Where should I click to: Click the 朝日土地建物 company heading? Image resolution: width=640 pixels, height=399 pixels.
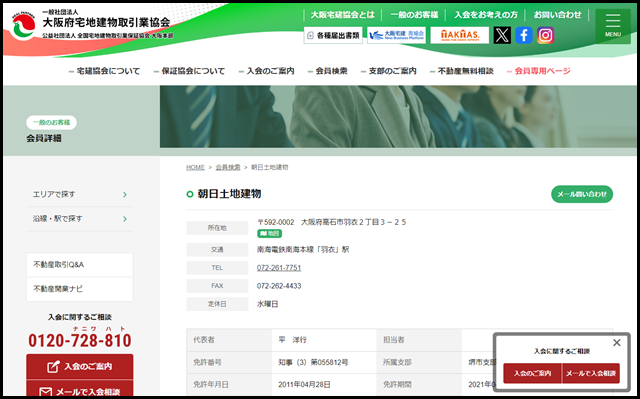coord(229,194)
